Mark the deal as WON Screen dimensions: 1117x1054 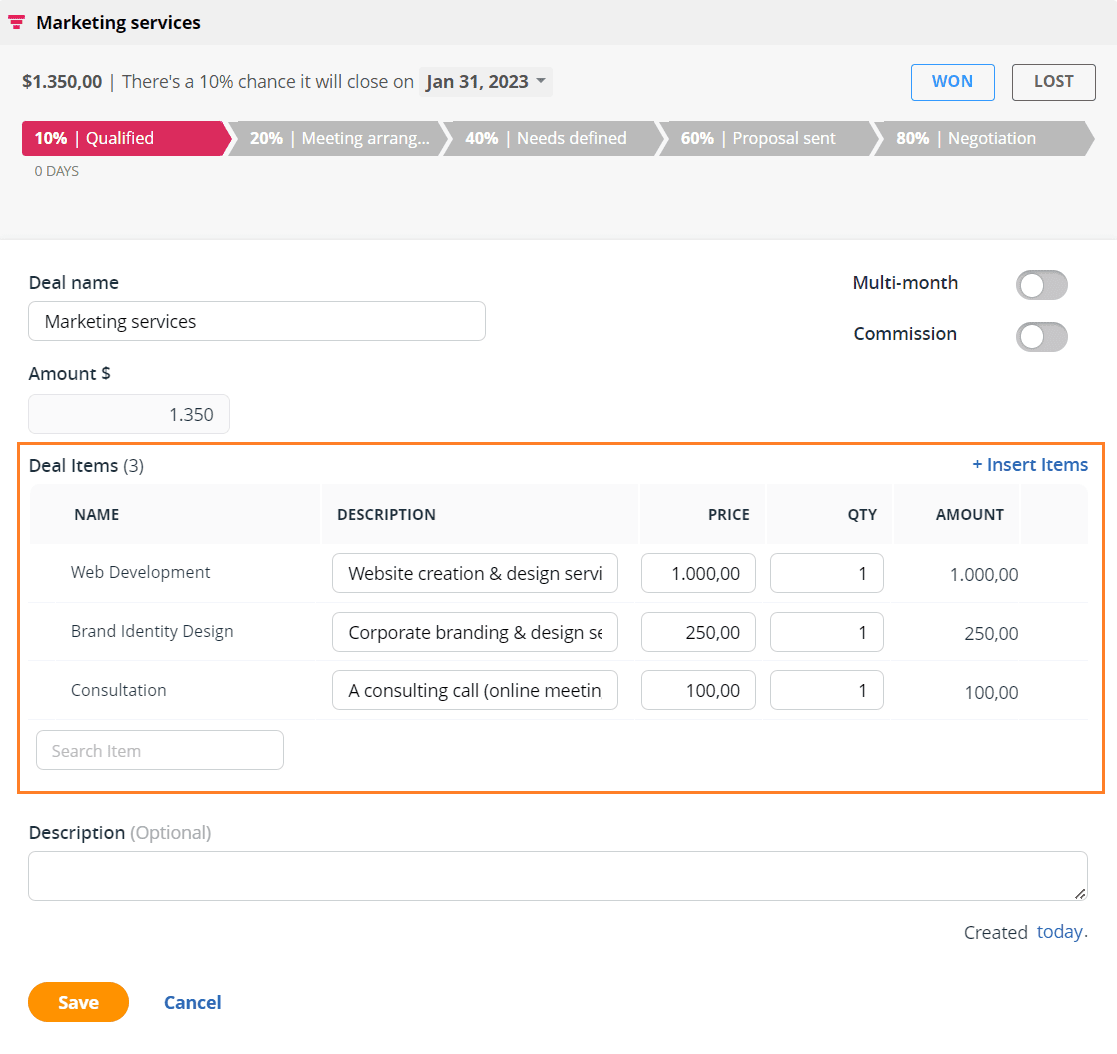pos(952,82)
